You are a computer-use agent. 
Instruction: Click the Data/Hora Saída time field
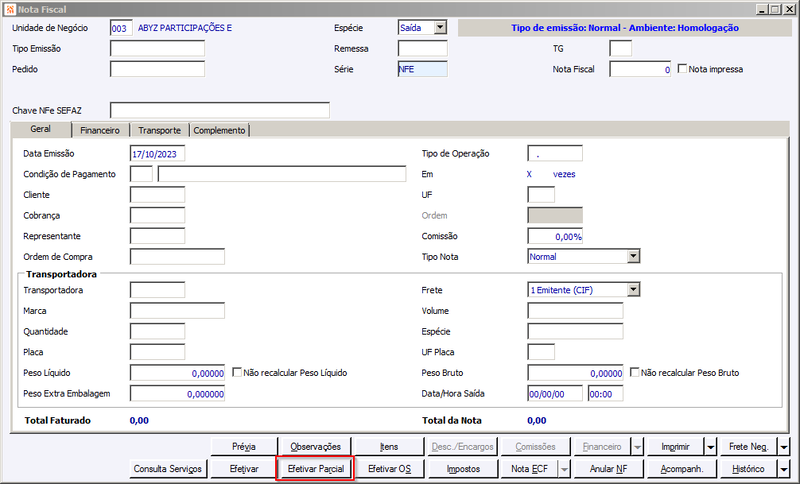[606, 394]
